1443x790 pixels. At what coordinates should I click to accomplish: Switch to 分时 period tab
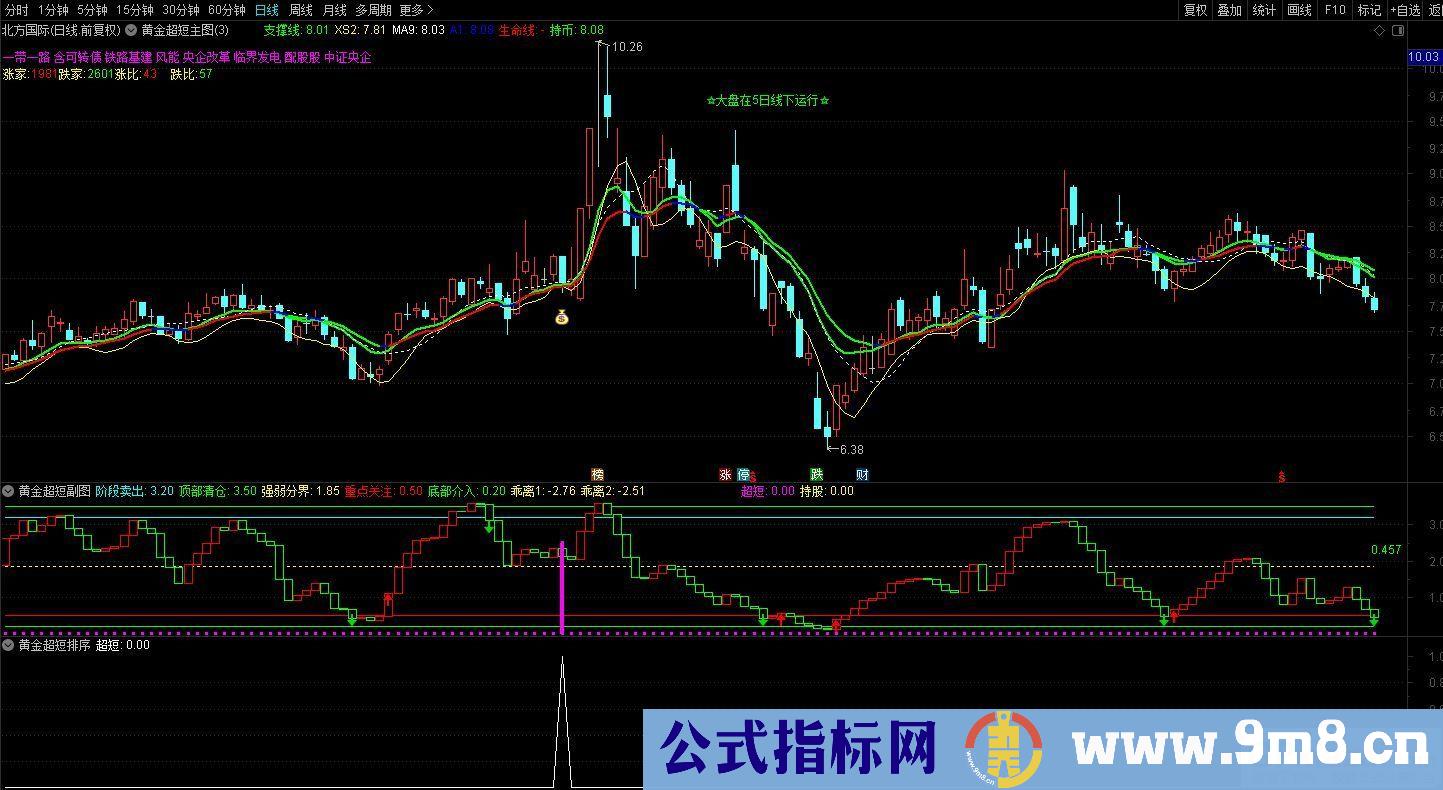16,10
